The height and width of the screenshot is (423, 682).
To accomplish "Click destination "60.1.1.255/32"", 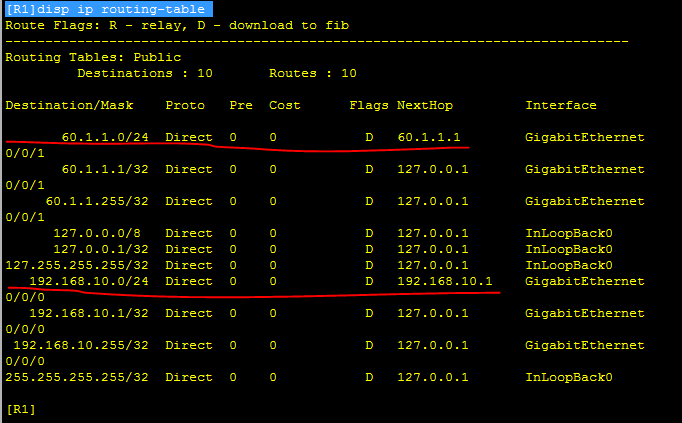I will 97,201.
